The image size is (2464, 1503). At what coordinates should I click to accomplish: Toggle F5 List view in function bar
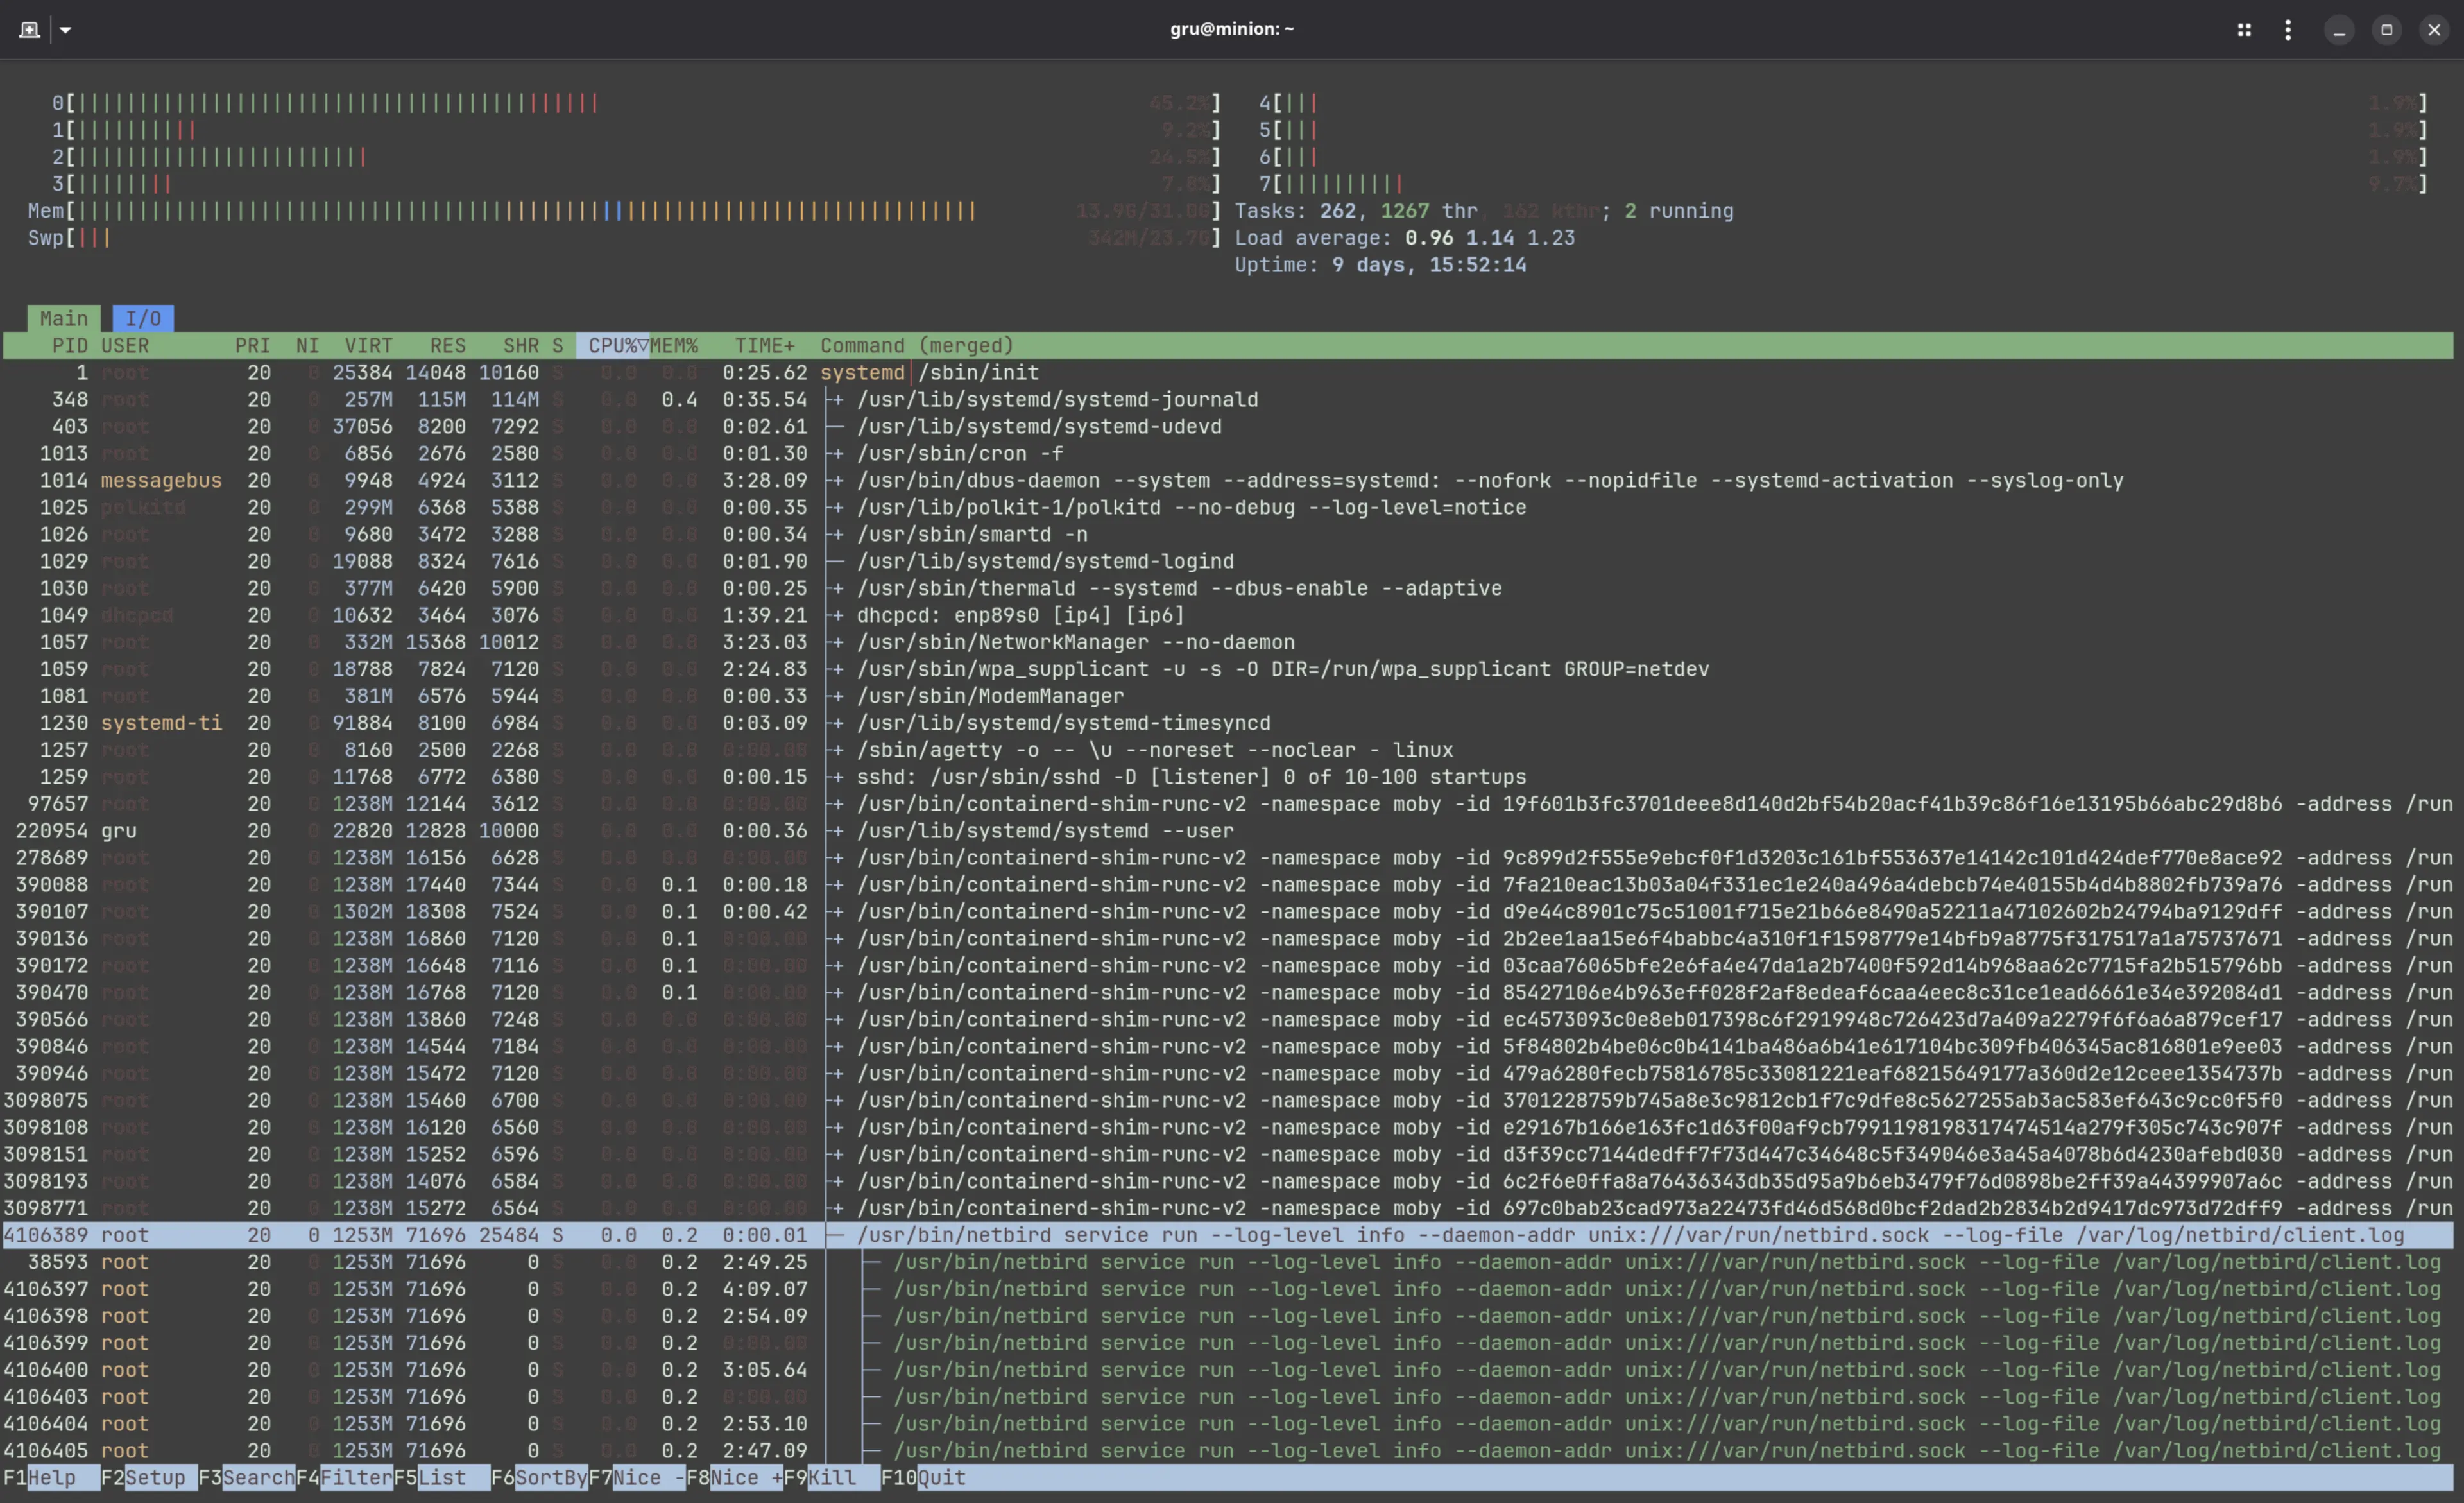pos(441,1478)
